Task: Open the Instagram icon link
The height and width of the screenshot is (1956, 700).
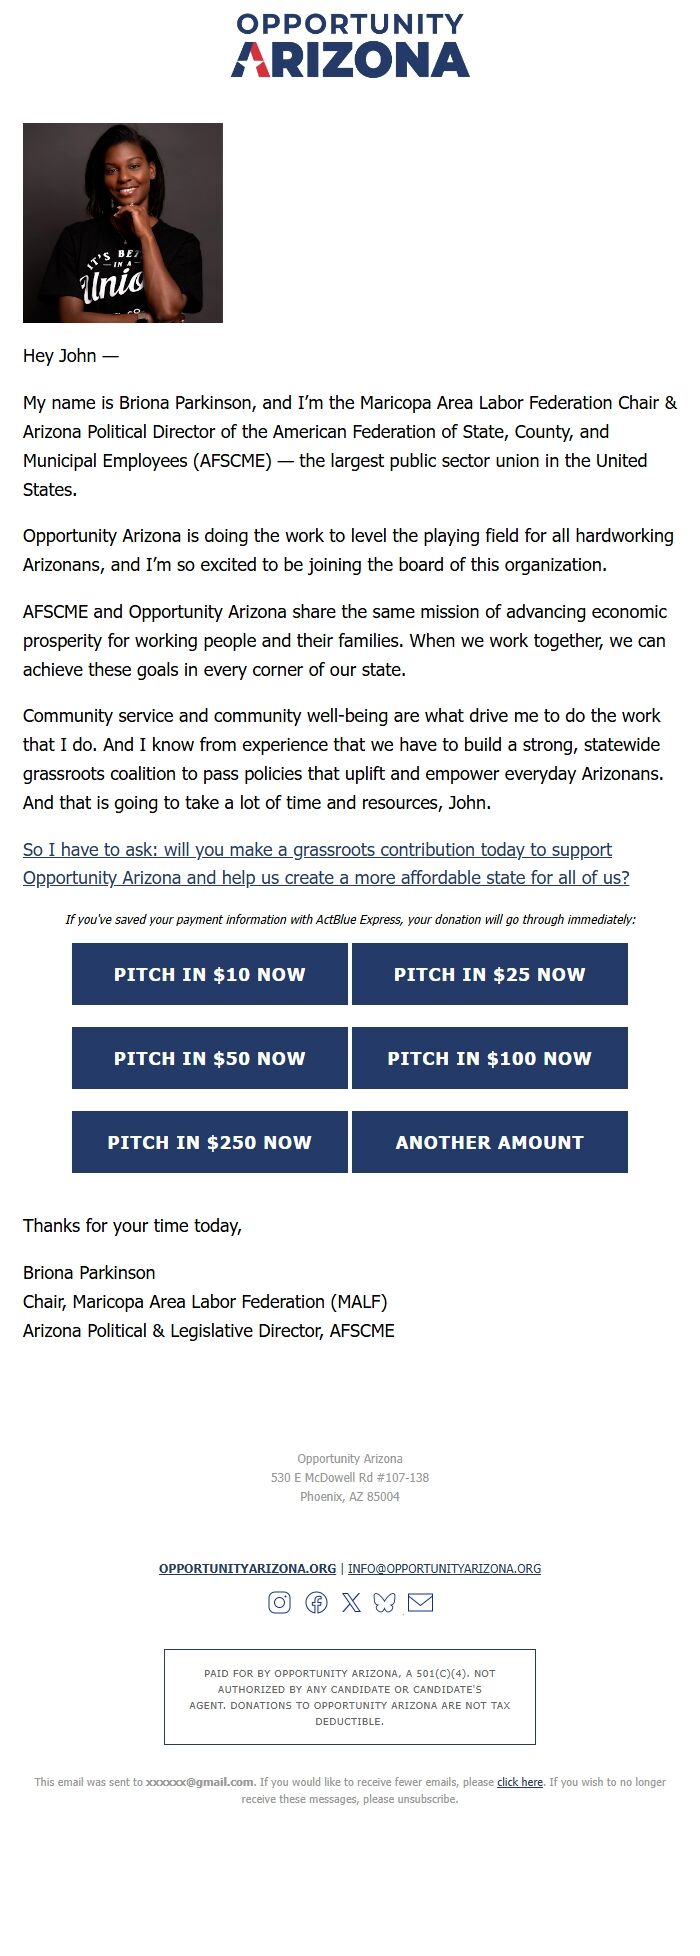Action: click(280, 1603)
